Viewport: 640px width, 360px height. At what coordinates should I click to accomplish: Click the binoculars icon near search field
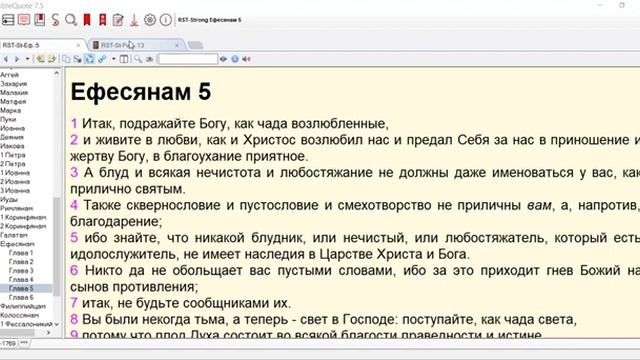[150, 59]
